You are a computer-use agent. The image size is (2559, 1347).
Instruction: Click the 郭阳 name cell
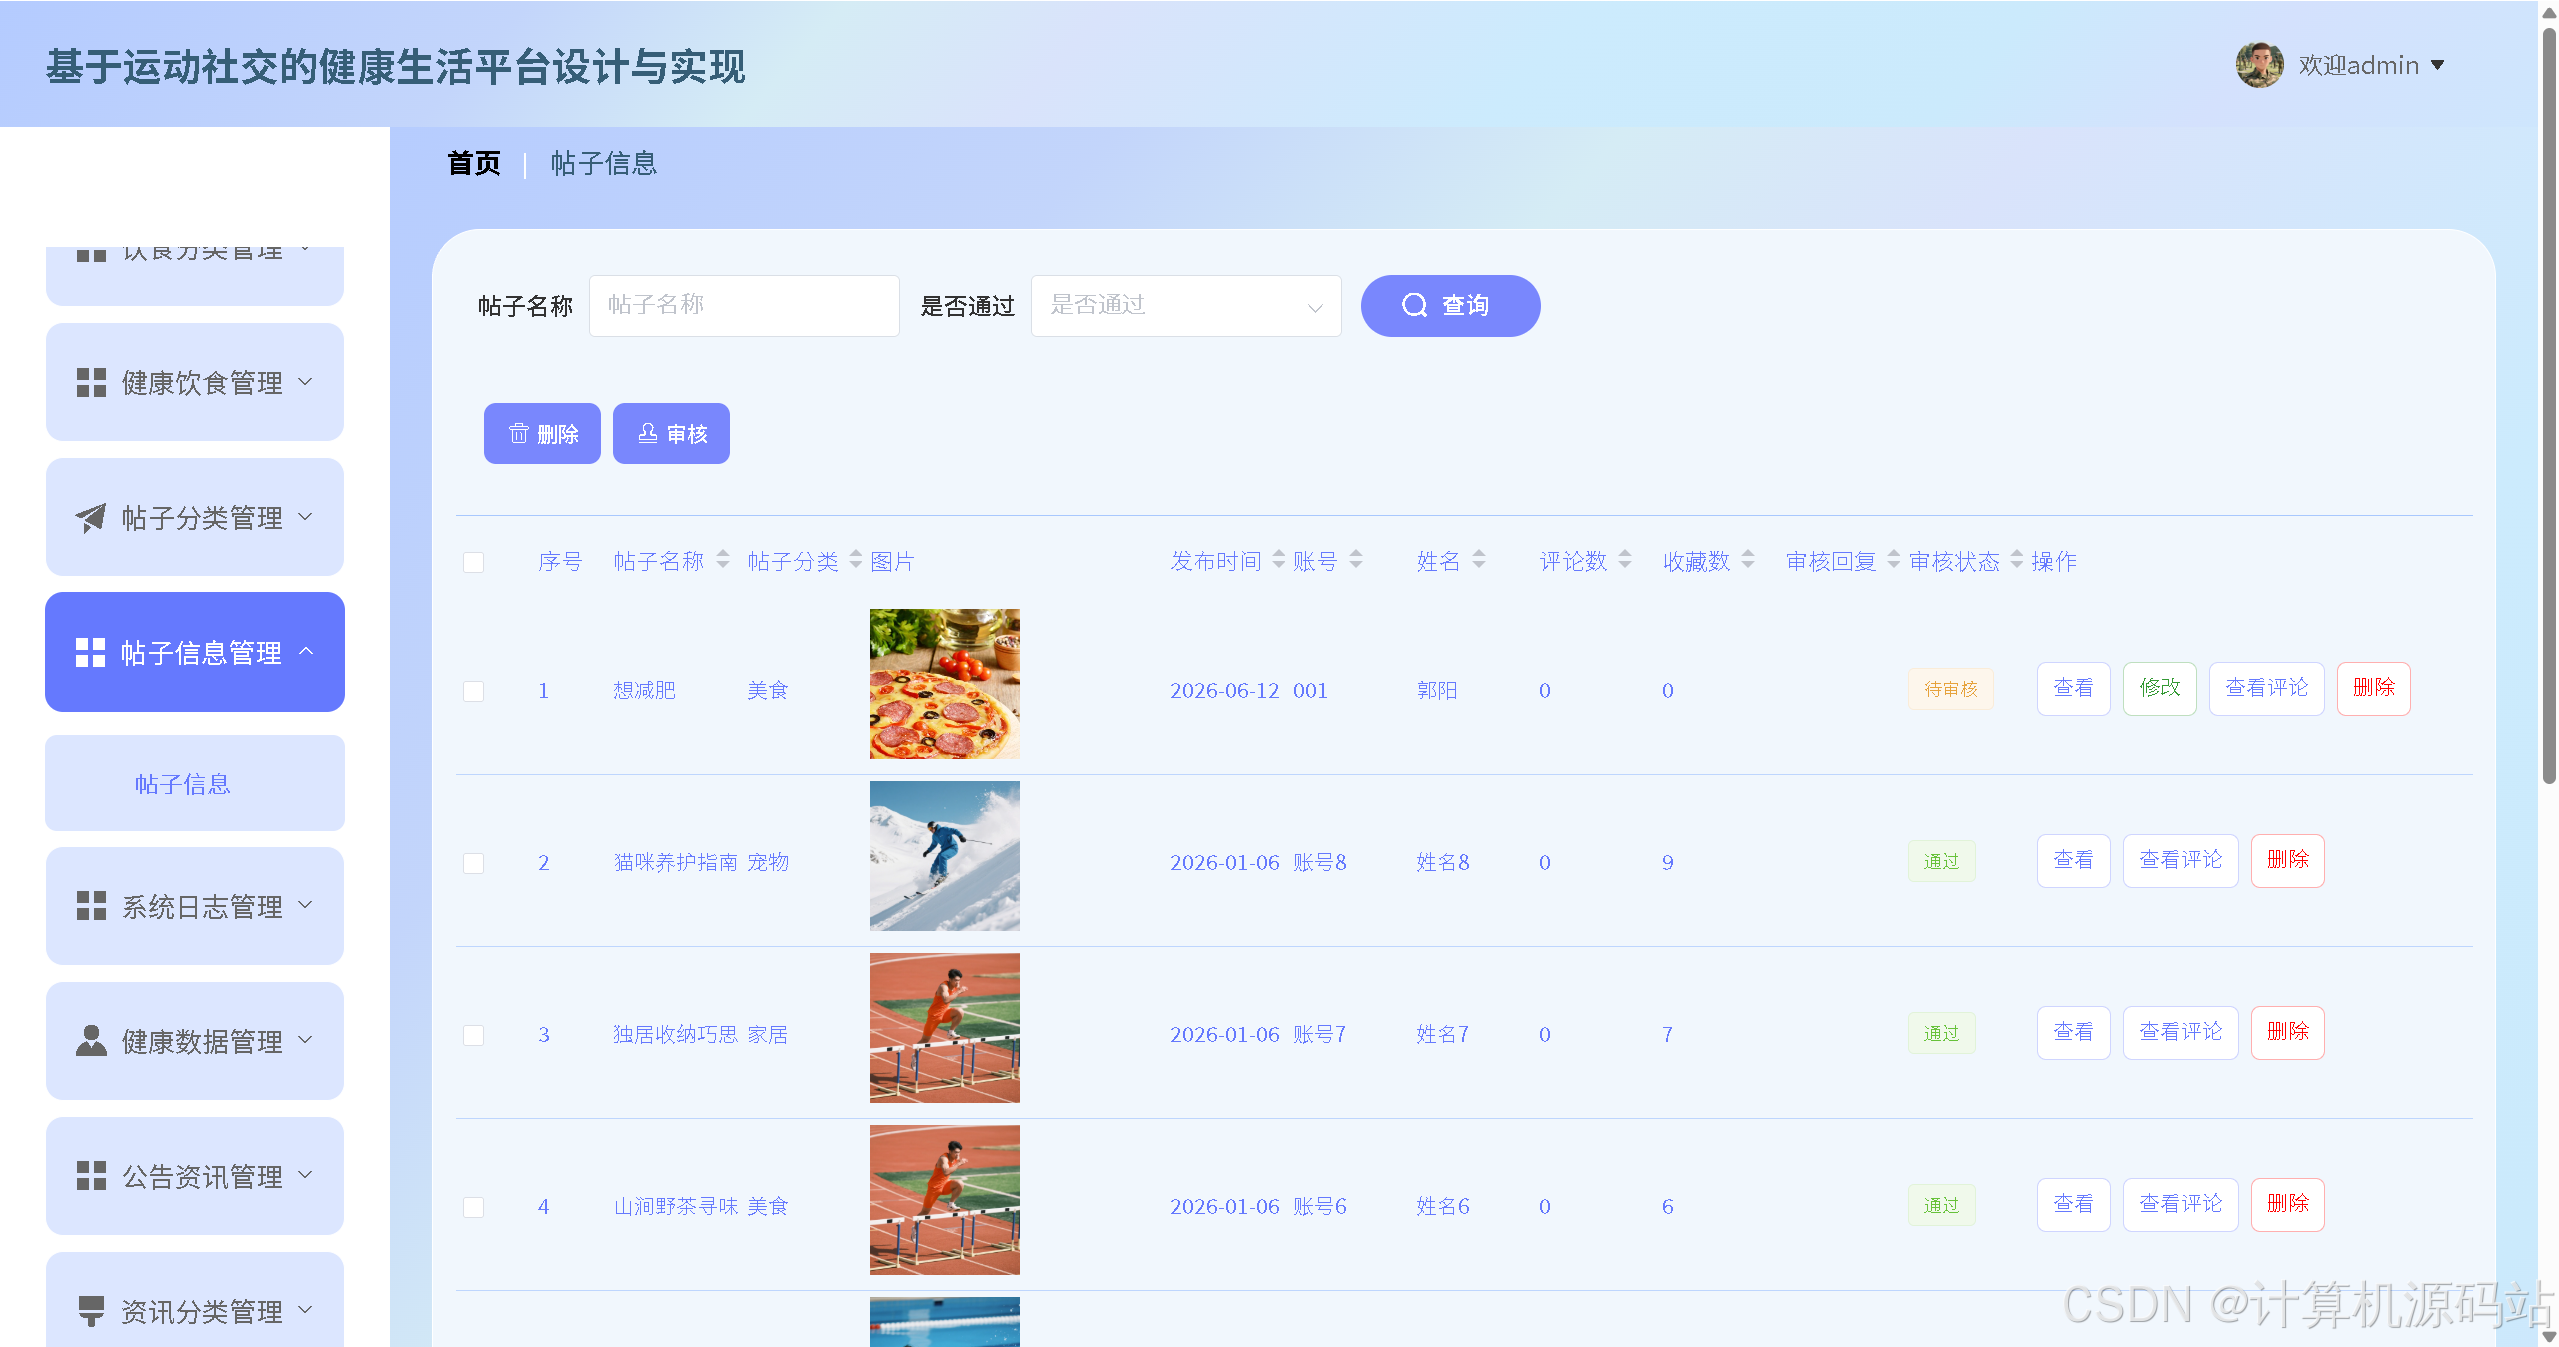click(x=1437, y=690)
